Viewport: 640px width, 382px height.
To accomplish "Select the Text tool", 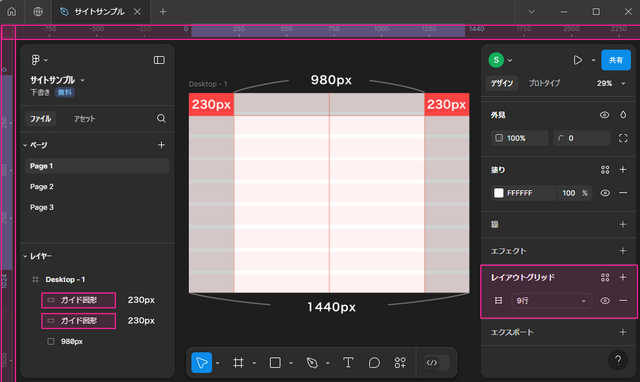I will point(348,362).
